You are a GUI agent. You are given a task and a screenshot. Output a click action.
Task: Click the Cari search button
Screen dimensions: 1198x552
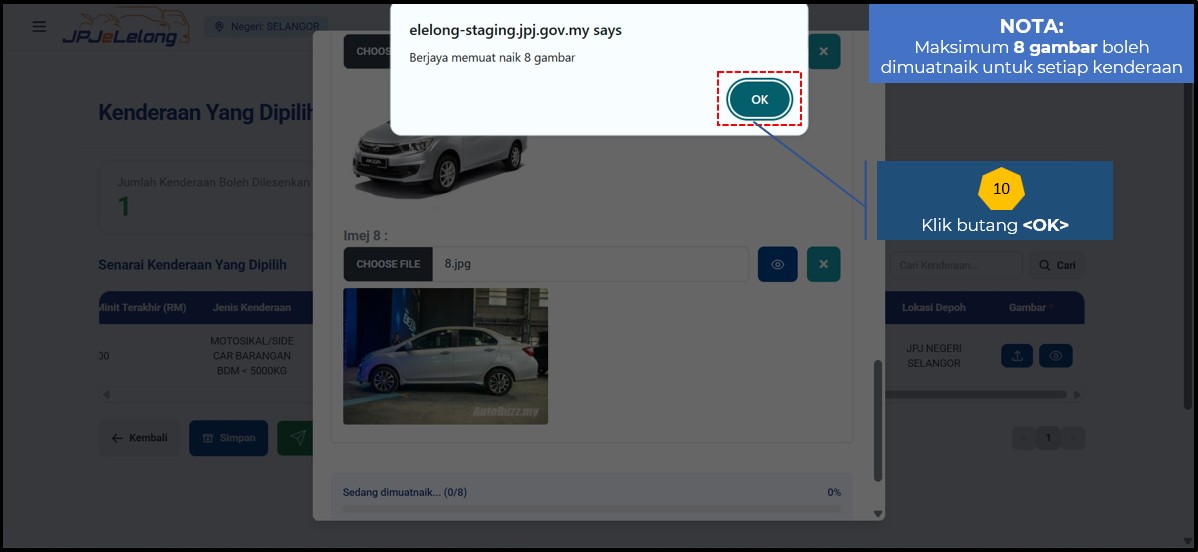(x=1057, y=265)
